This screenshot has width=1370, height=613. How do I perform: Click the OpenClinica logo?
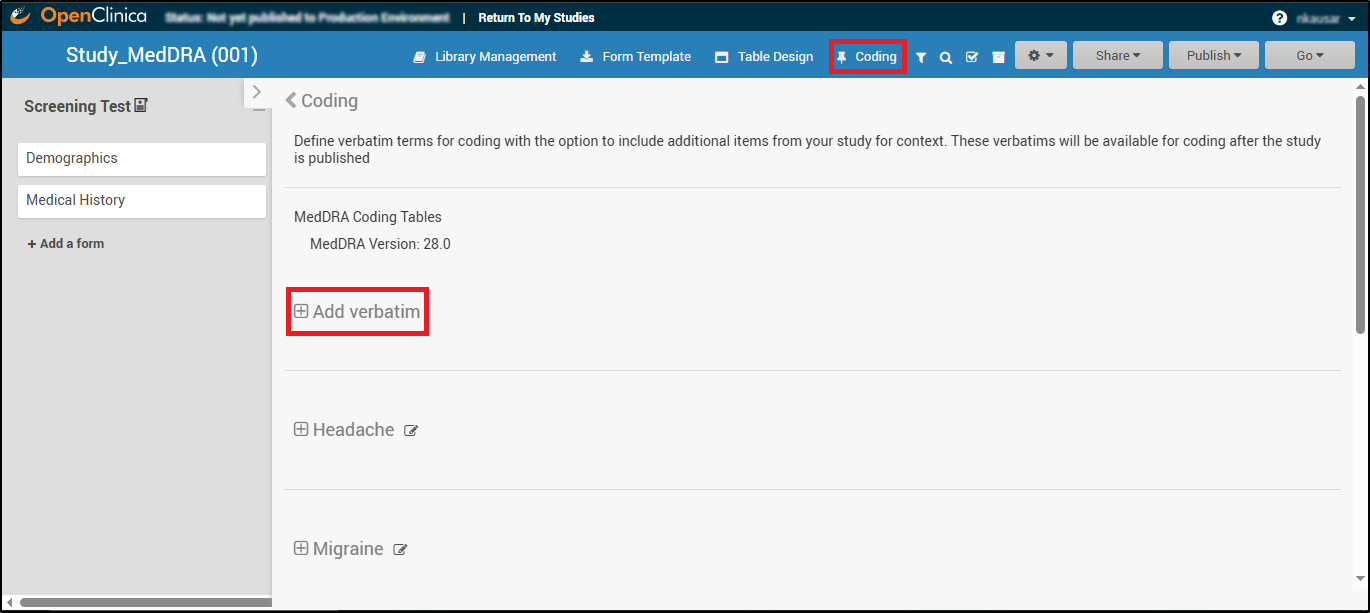78,17
